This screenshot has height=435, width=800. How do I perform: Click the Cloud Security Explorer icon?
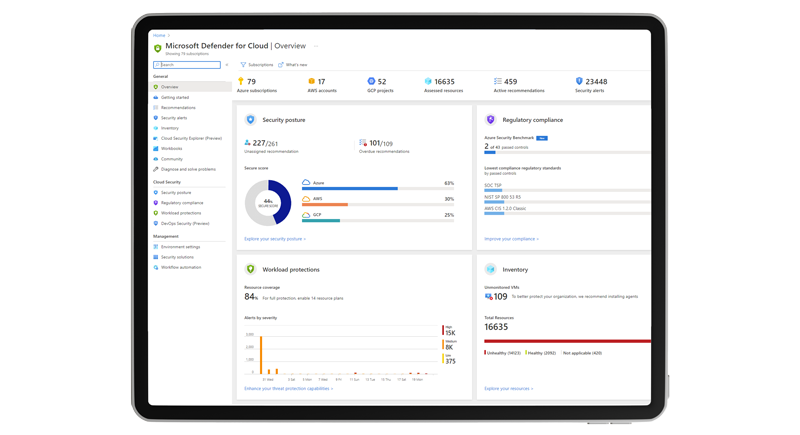[156, 138]
